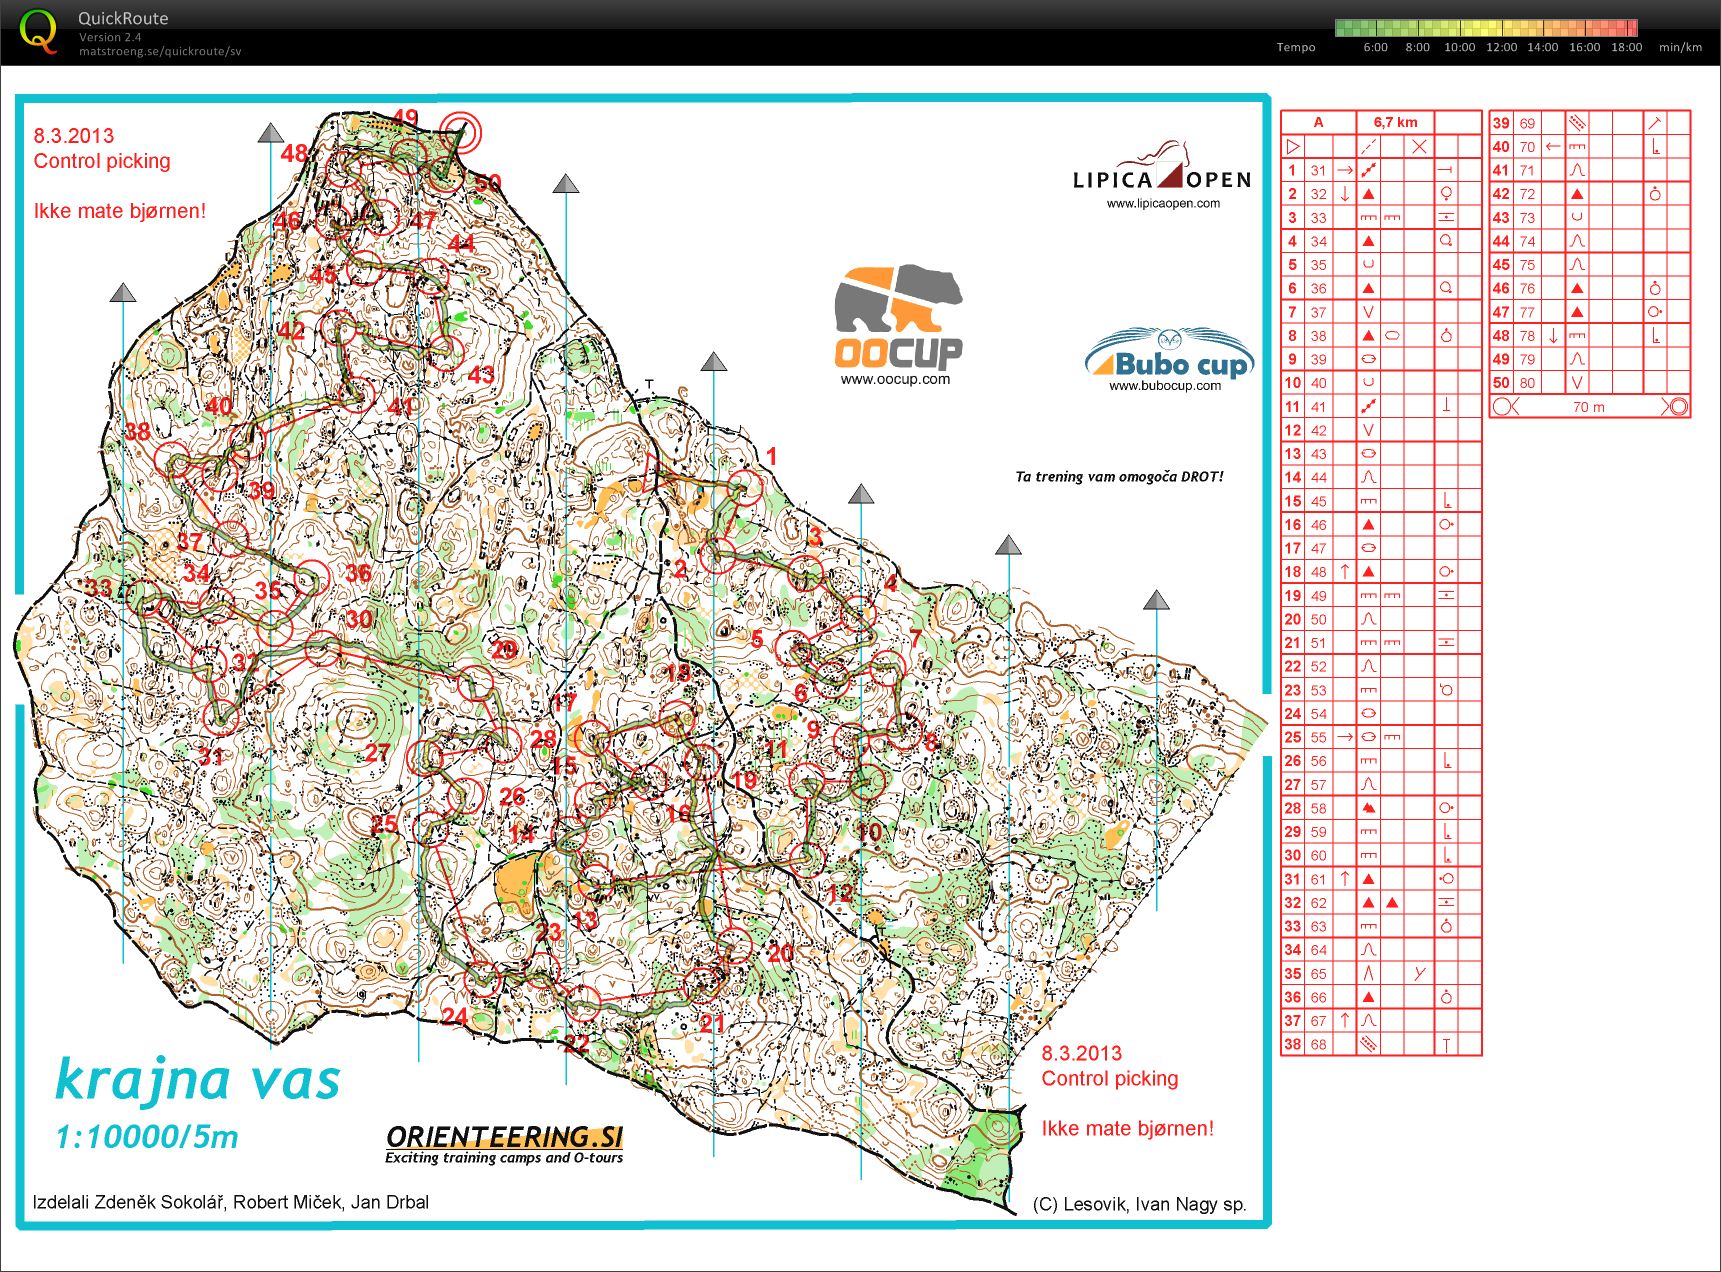
Task: Click the tempo color gradient scale
Action: click(1486, 28)
